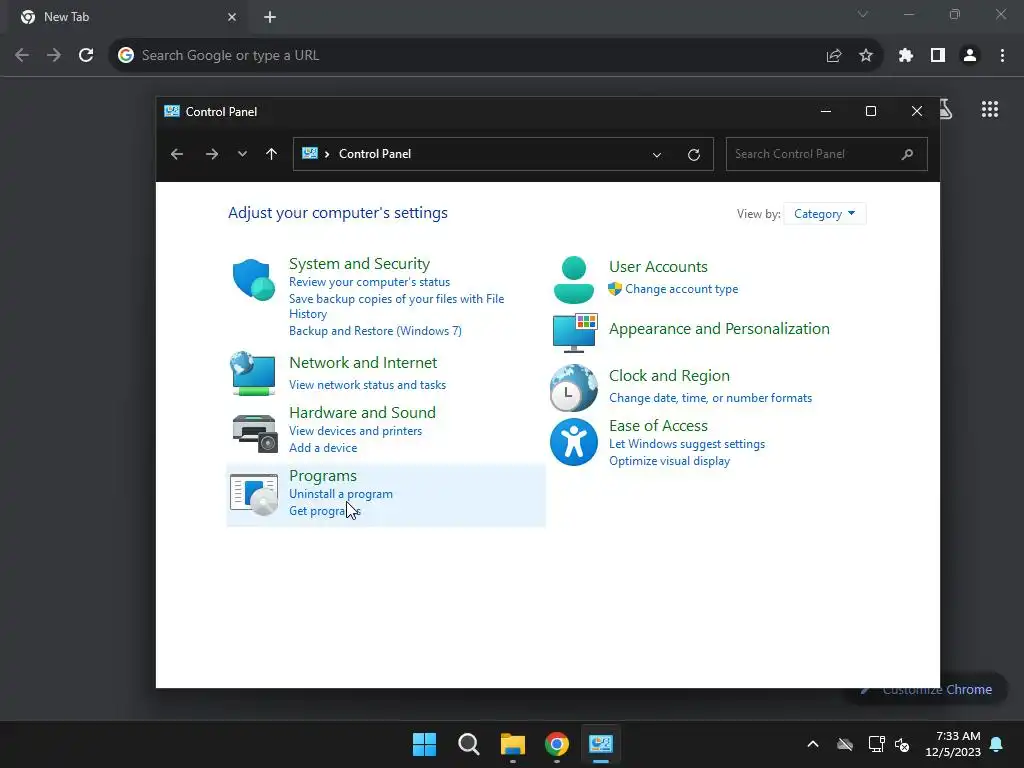The width and height of the screenshot is (1024, 768).
Task: Open the View by Category dropdown
Action: click(824, 214)
